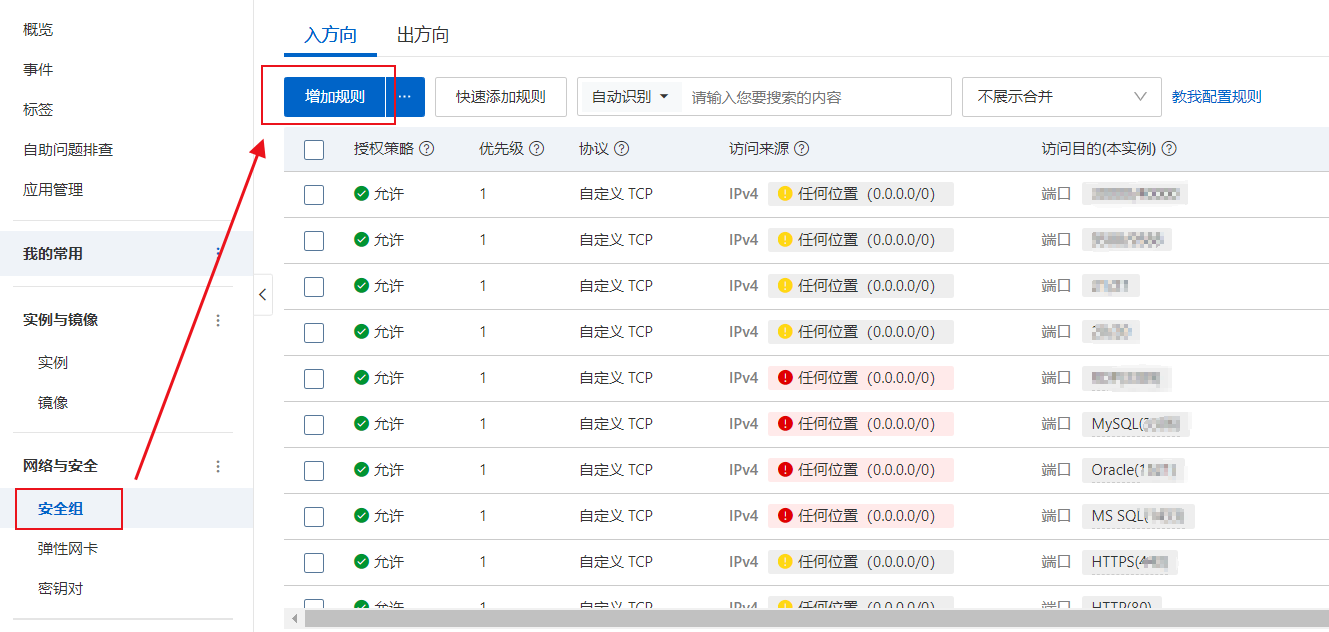
Task: Open the three-dot menu beside 网络与安全
Action: [219, 466]
